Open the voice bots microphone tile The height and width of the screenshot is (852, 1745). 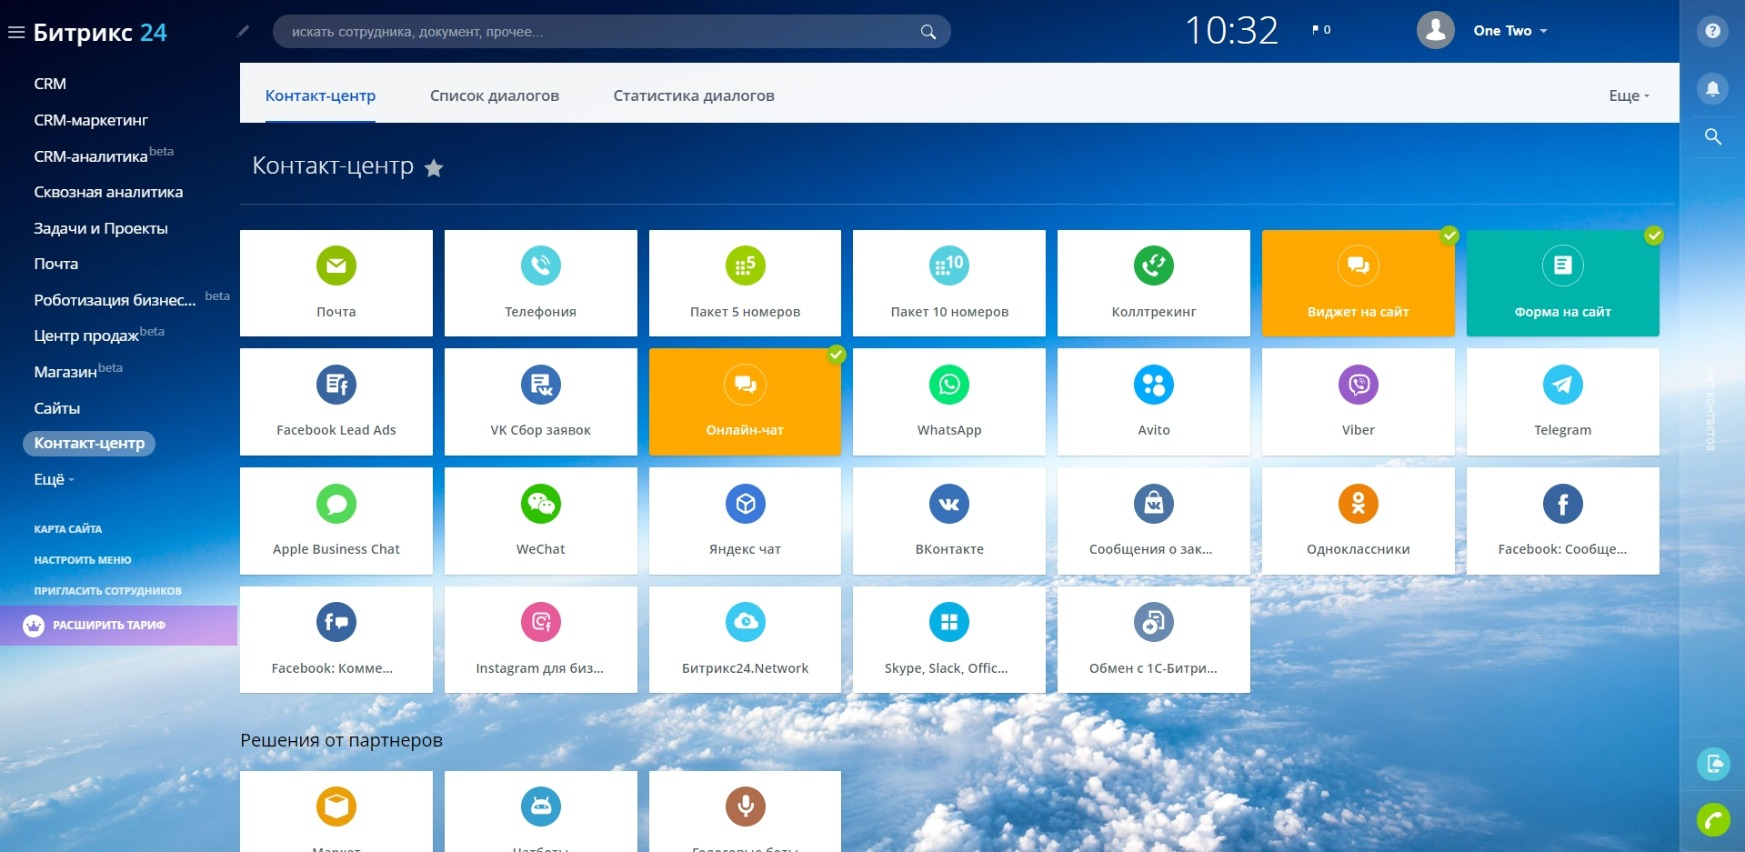[745, 811]
